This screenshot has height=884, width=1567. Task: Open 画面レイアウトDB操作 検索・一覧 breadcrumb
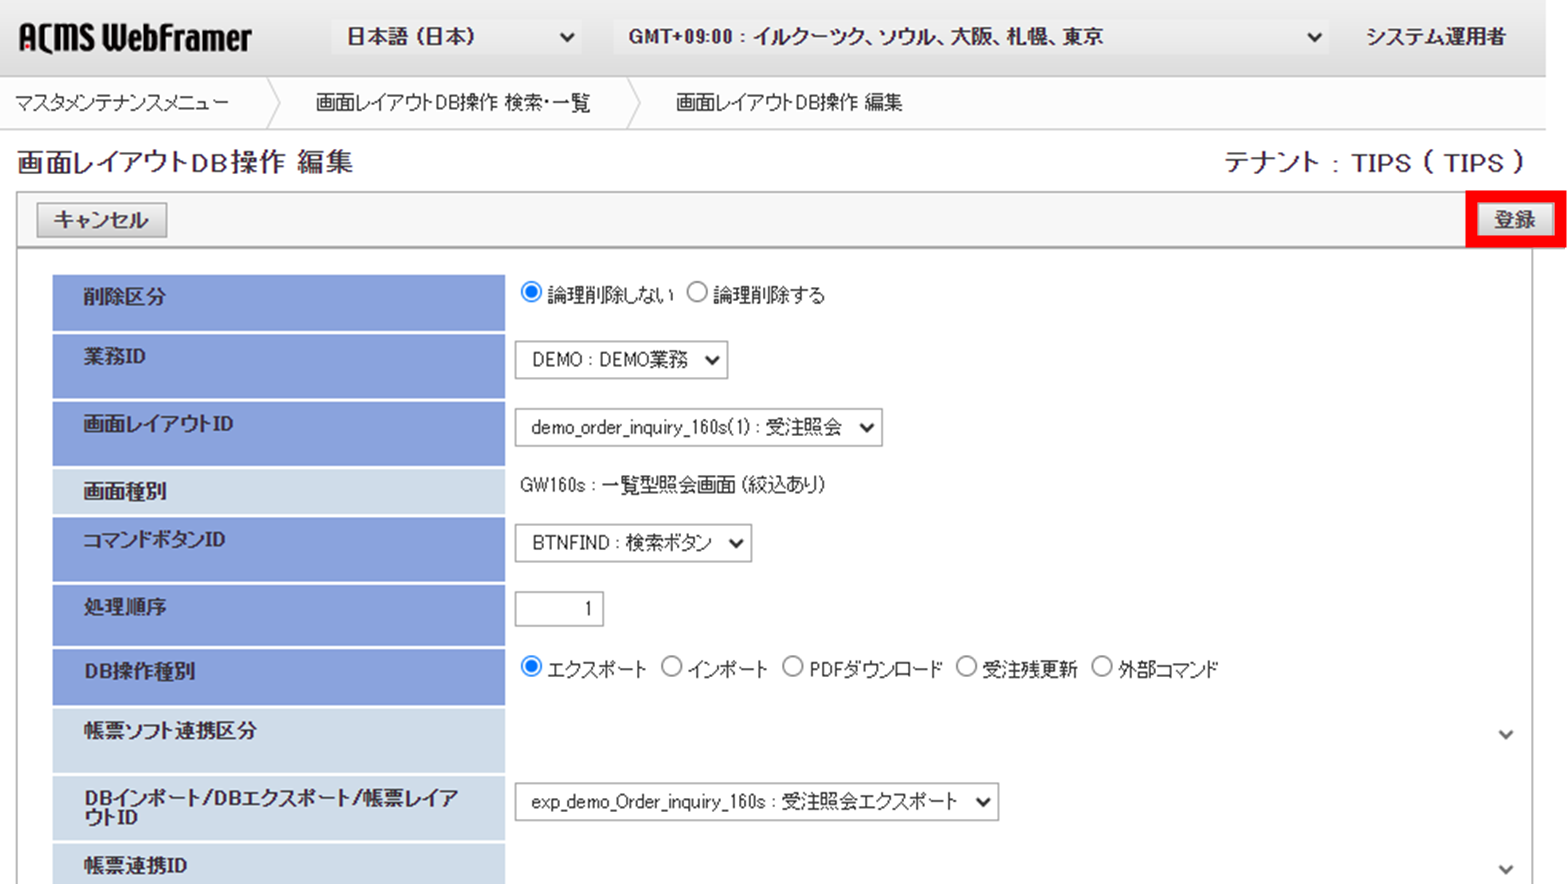[x=455, y=101]
